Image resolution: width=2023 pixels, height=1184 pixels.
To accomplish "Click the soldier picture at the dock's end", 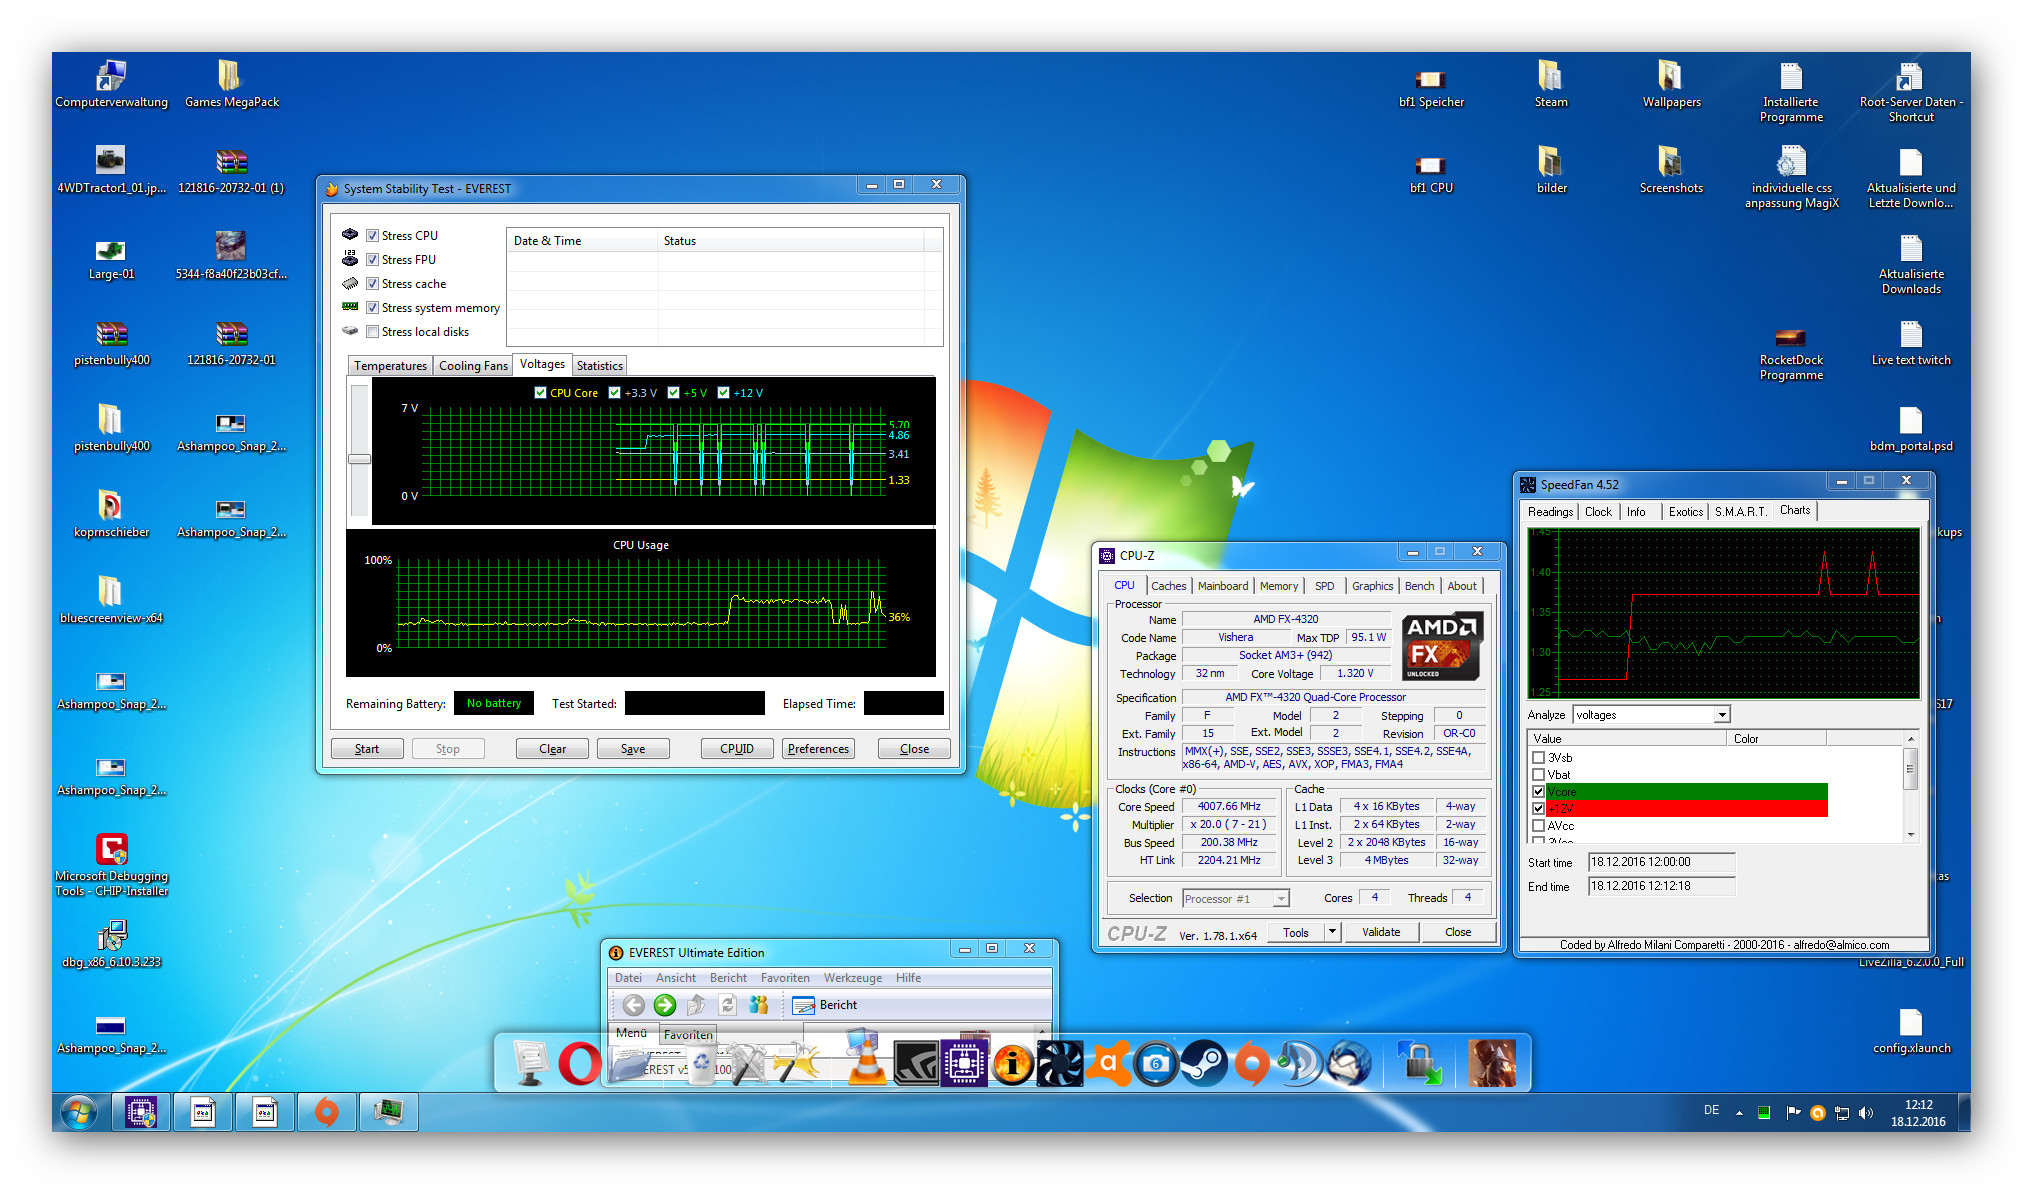I will tap(1491, 1064).
